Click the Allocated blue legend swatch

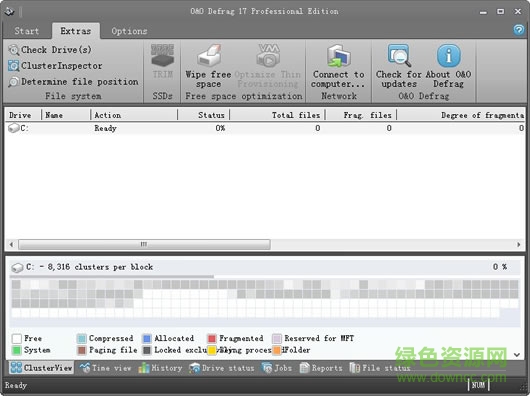(147, 338)
